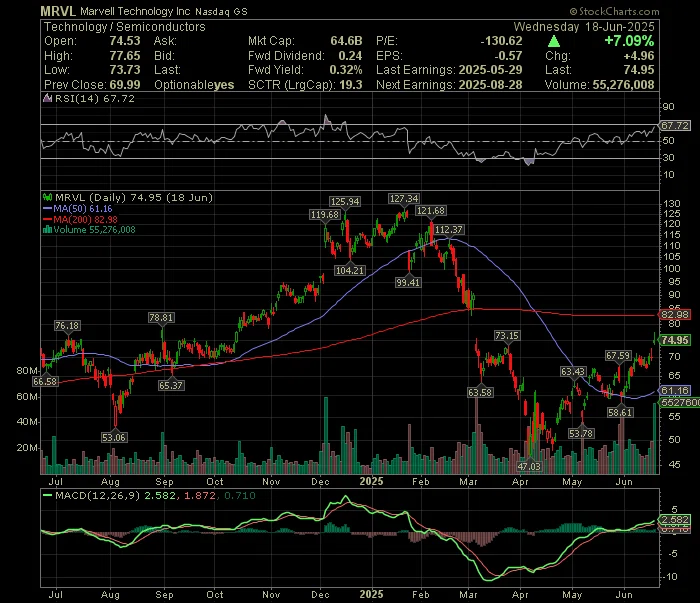
Task: Click the 66.58 price label
Action: tap(45, 382)
